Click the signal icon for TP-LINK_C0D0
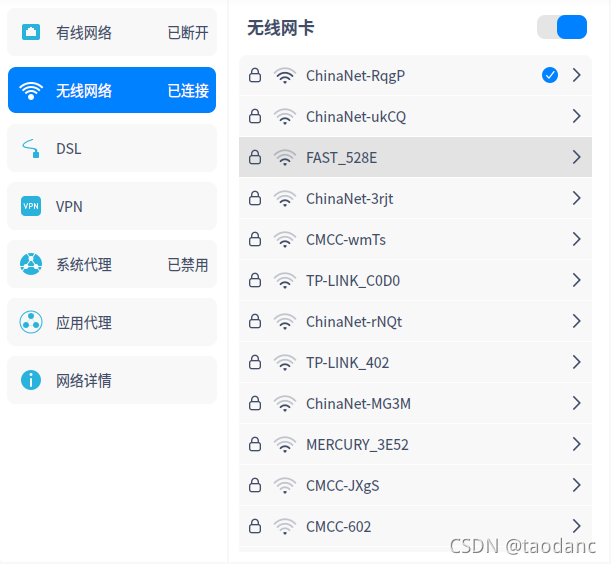Image resolution: width=611 pixels, height=564 pixels. point(285,280)
